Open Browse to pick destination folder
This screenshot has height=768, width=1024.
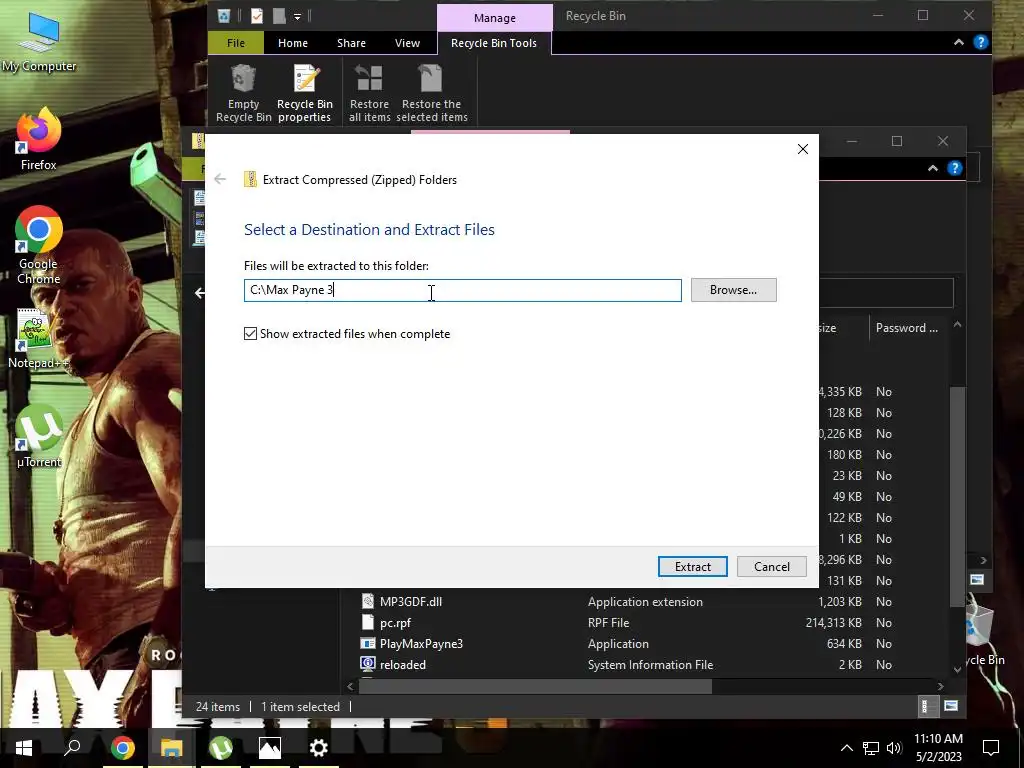coord(733,290)
